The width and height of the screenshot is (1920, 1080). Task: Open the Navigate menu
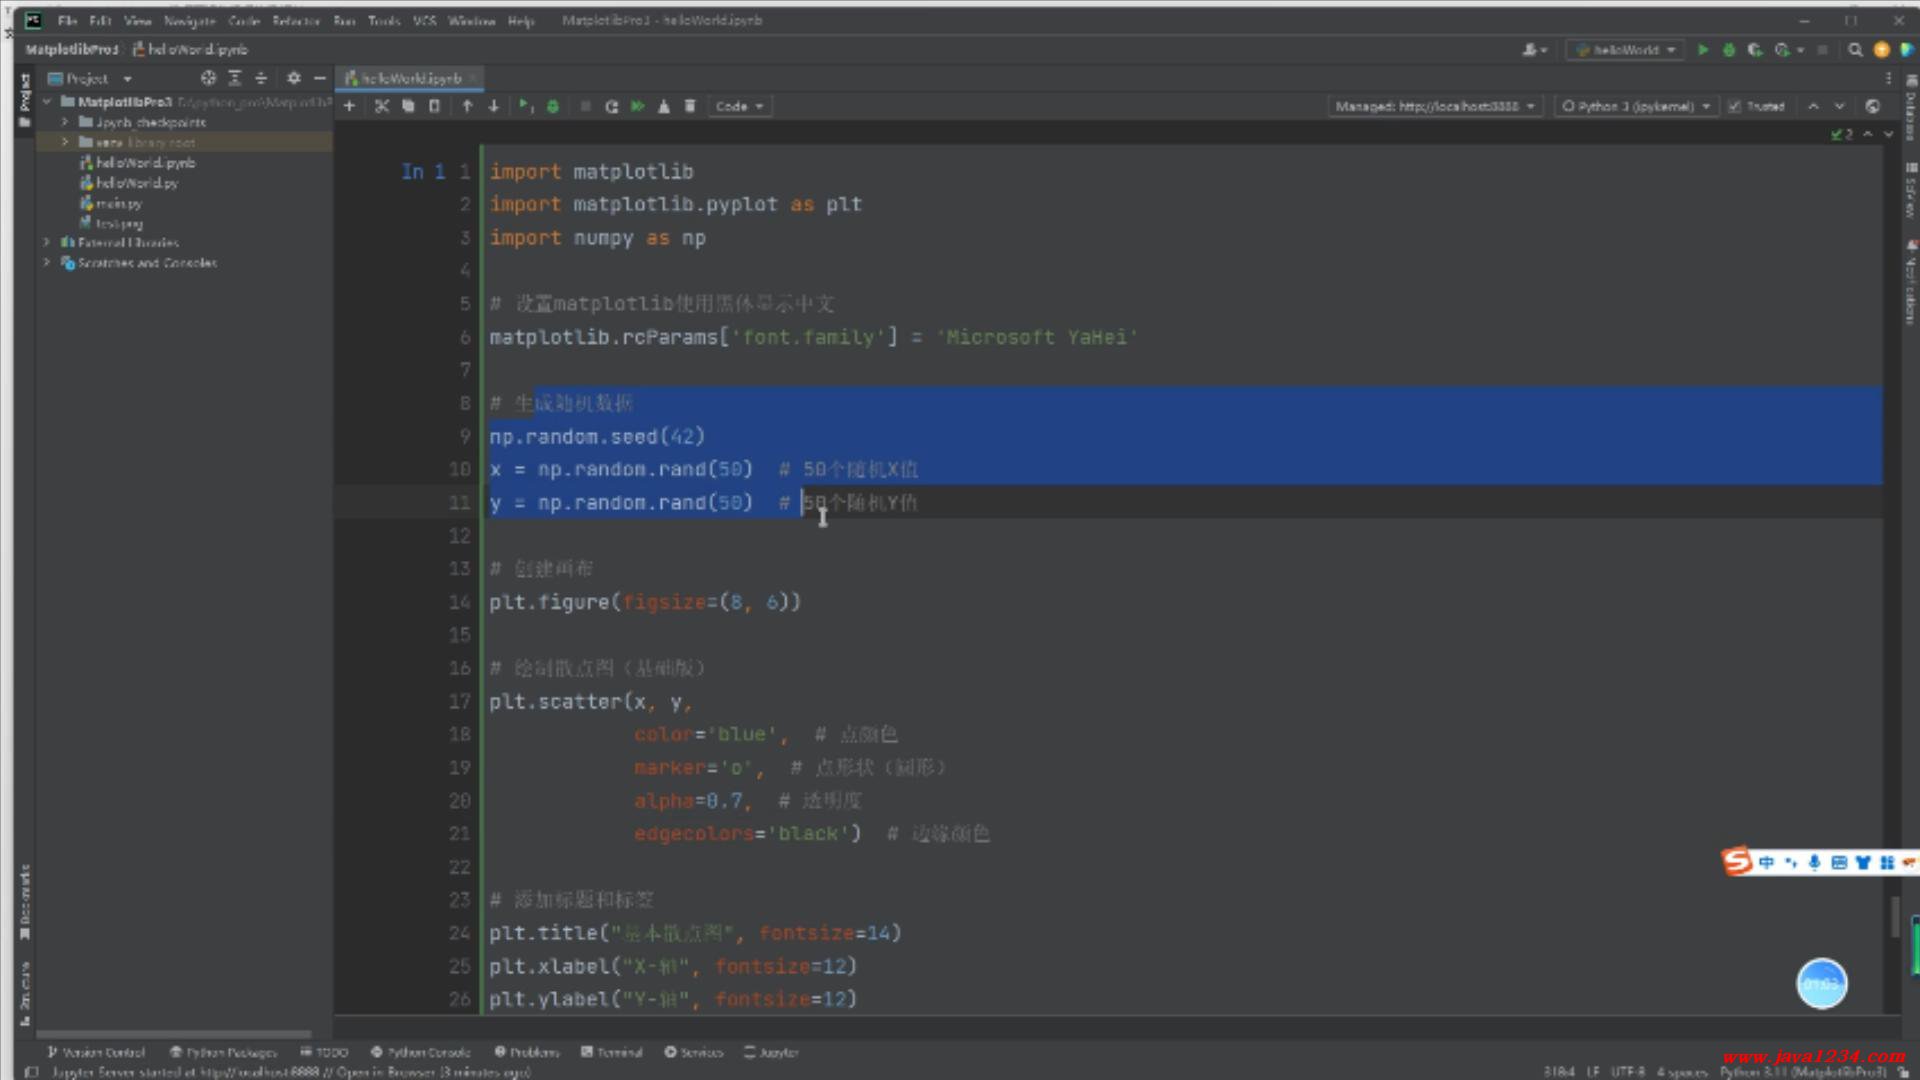[x=189, y=20]
